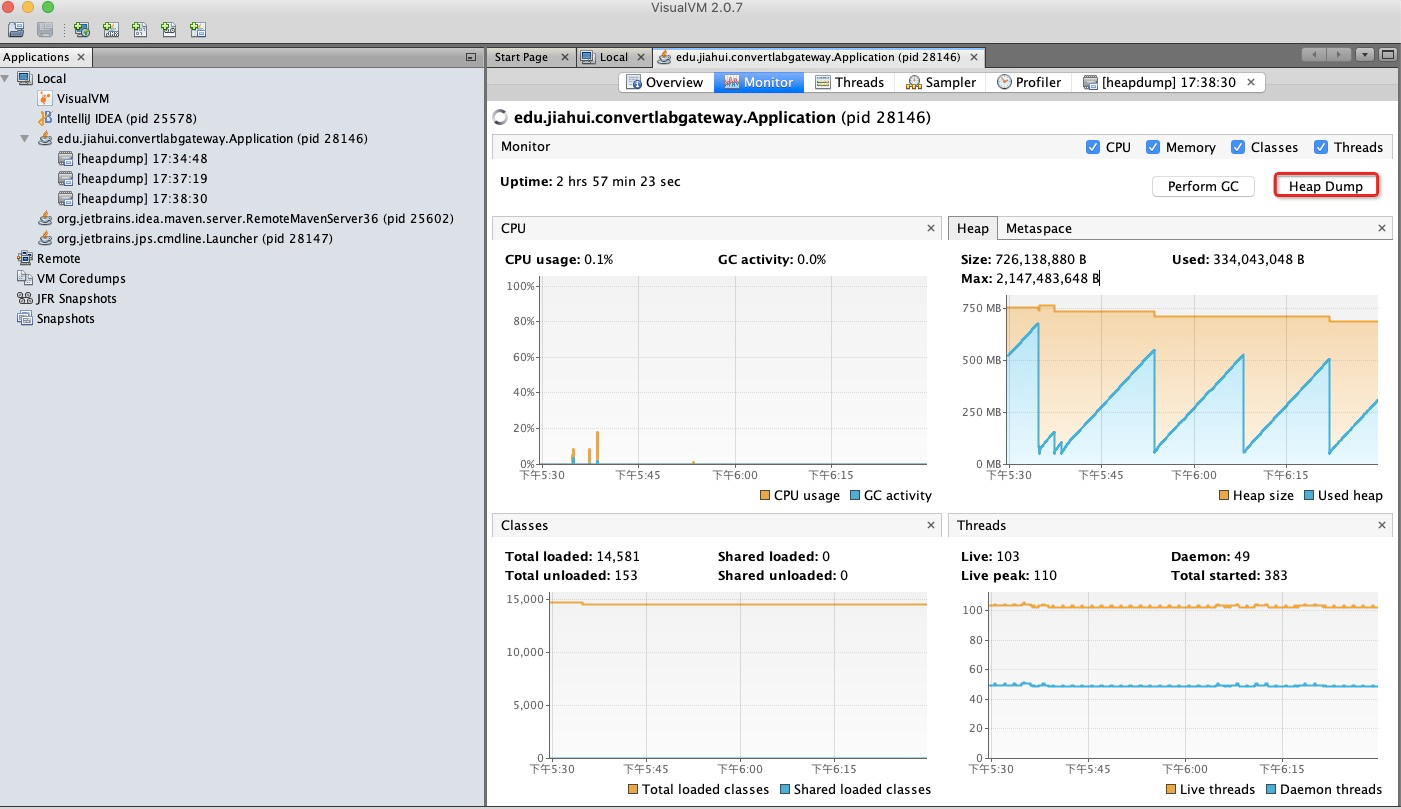Click the Snapshots icon in tree

tap(25, 318)
